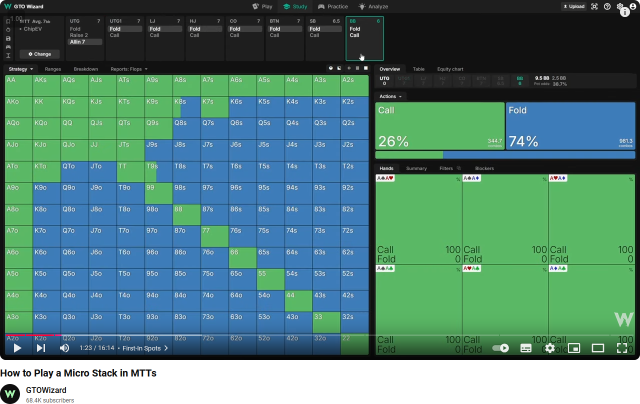640x404 pixels.
Task: Open the help question mark icon
Action: click(607, 7)
